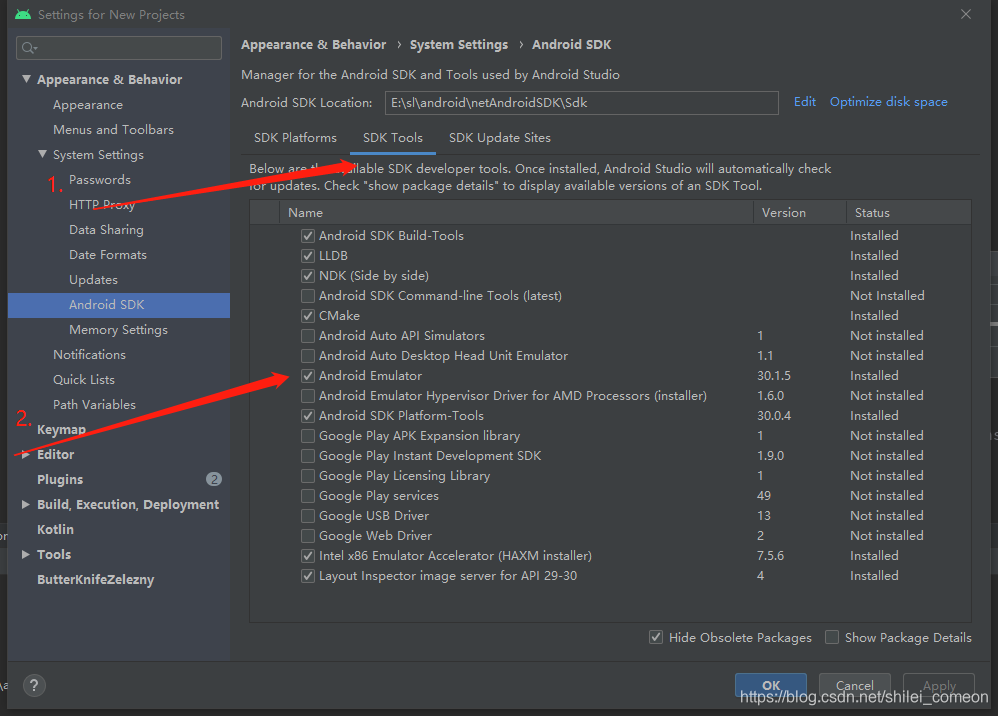Expand the Editor tree node
This screenshot has width=998, height=716.
pyautogui.click(x=26, y=454)
